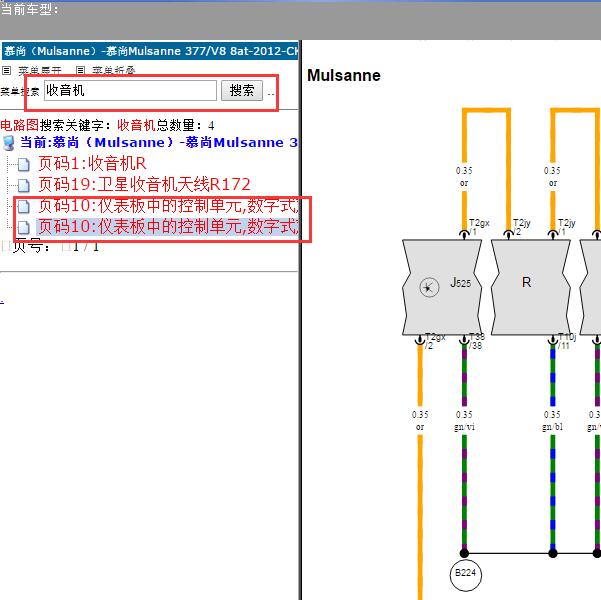Click the gn/bl wire label
Screen dimensions: 601x600
pos(552,427)
